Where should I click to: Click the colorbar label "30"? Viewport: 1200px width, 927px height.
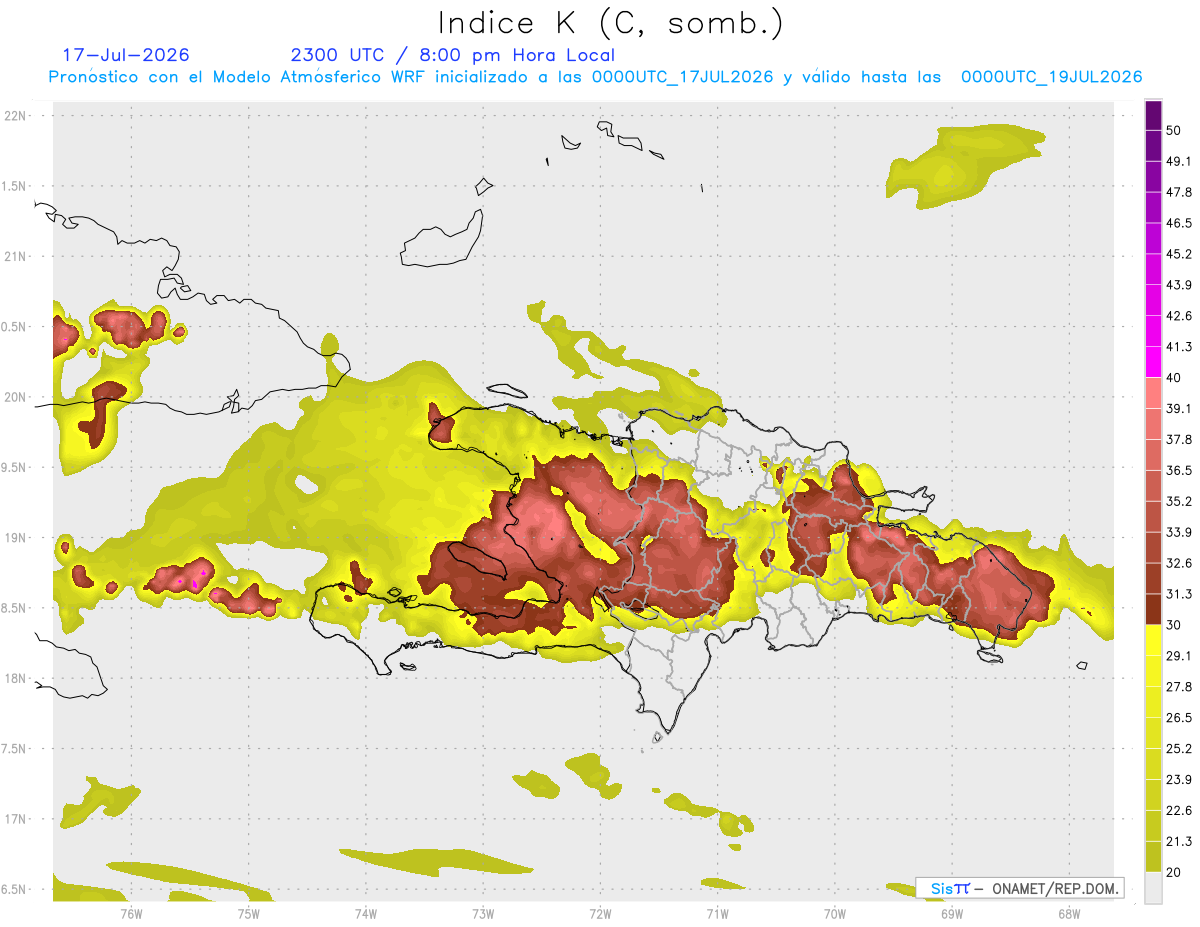click(x=1174, y=625)
